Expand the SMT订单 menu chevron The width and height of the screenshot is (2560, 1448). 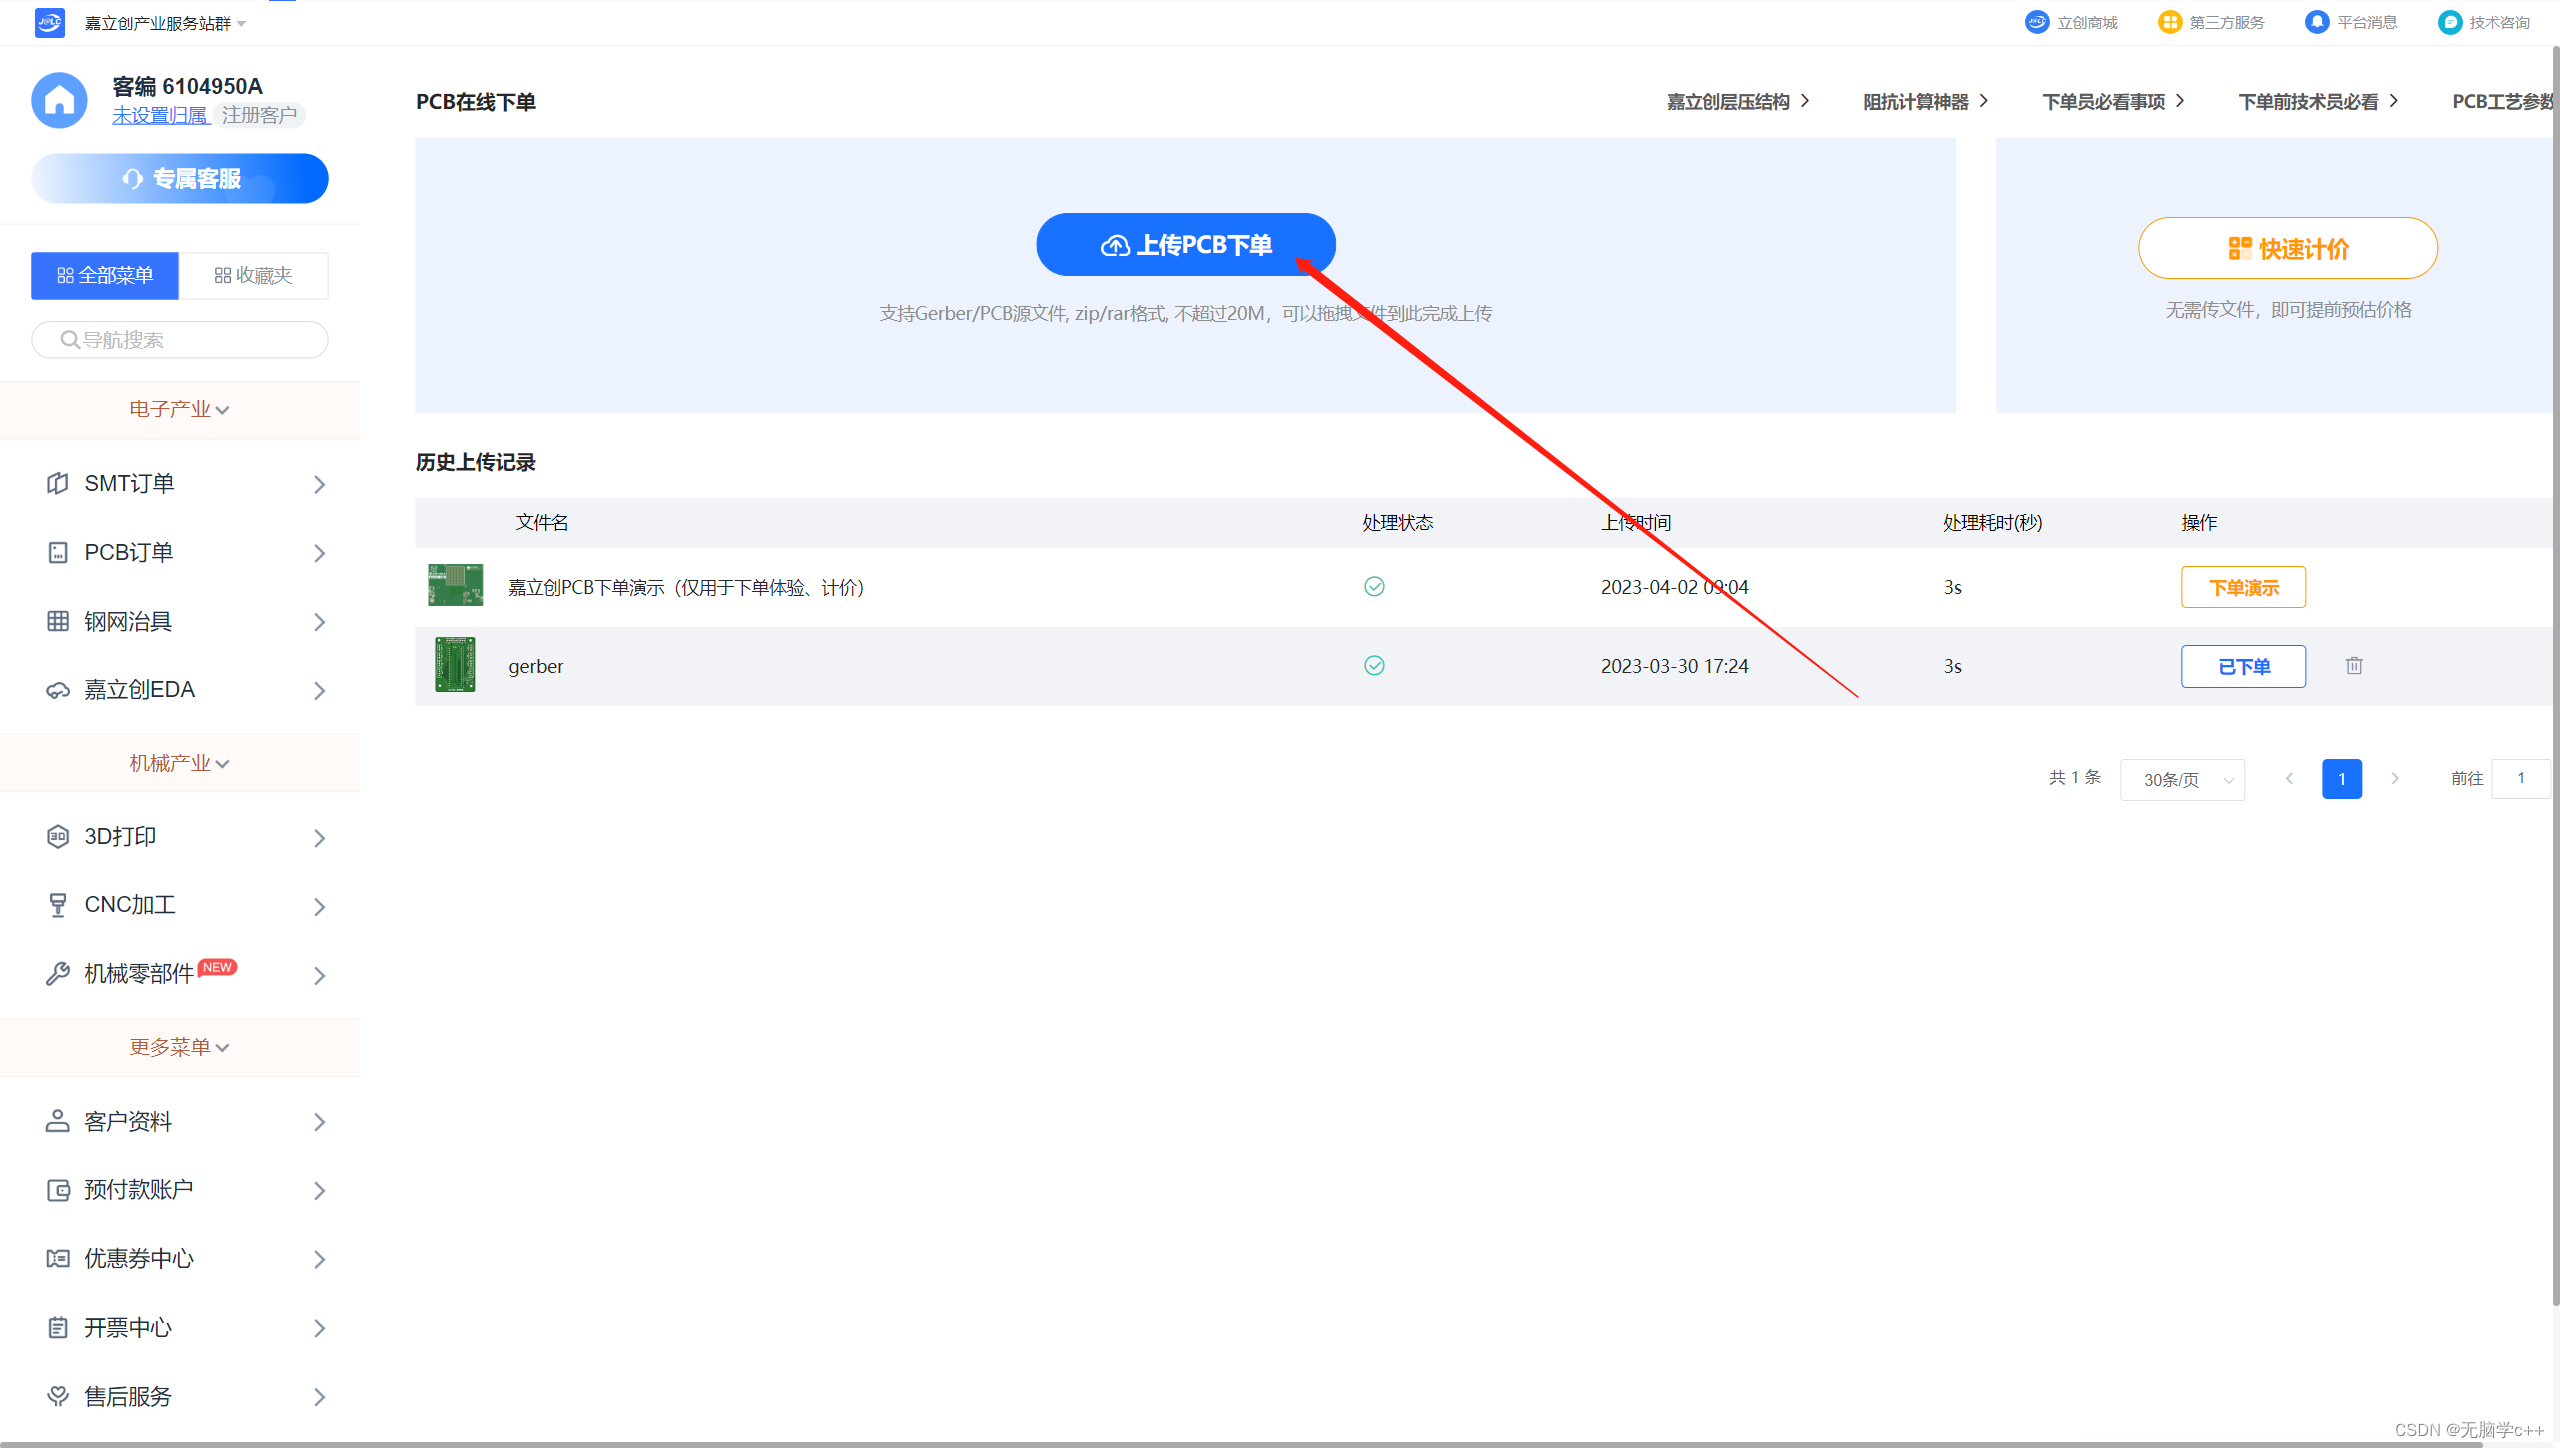(319, 485)
